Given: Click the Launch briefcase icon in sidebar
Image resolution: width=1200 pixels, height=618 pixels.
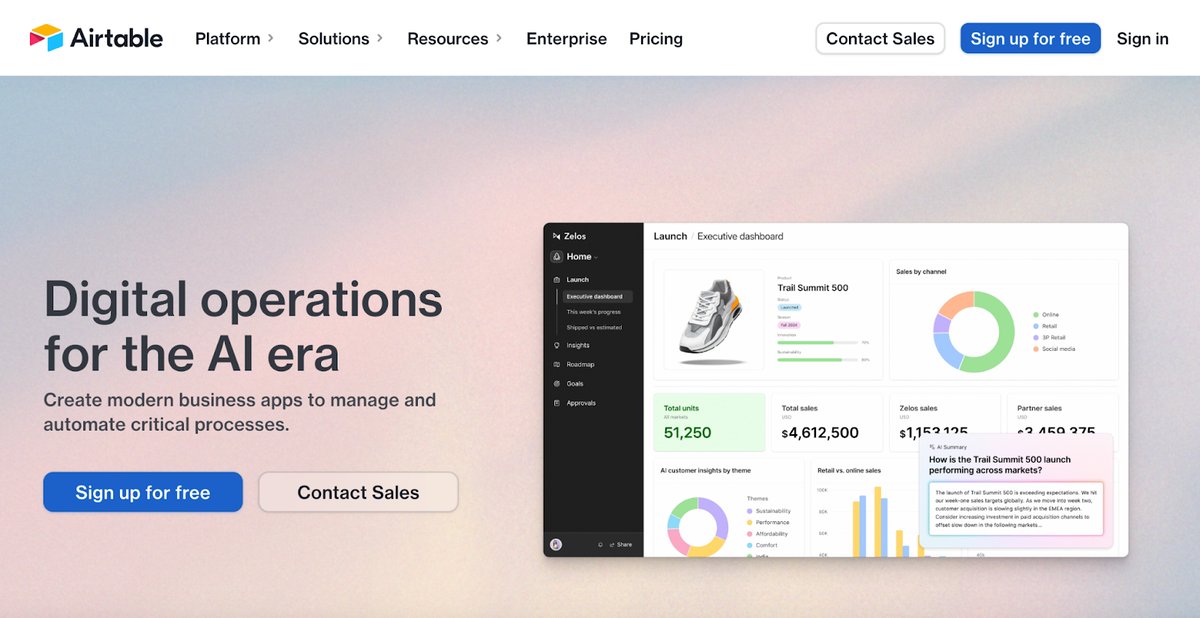Looking at the screenshot, I should point(556,280).
